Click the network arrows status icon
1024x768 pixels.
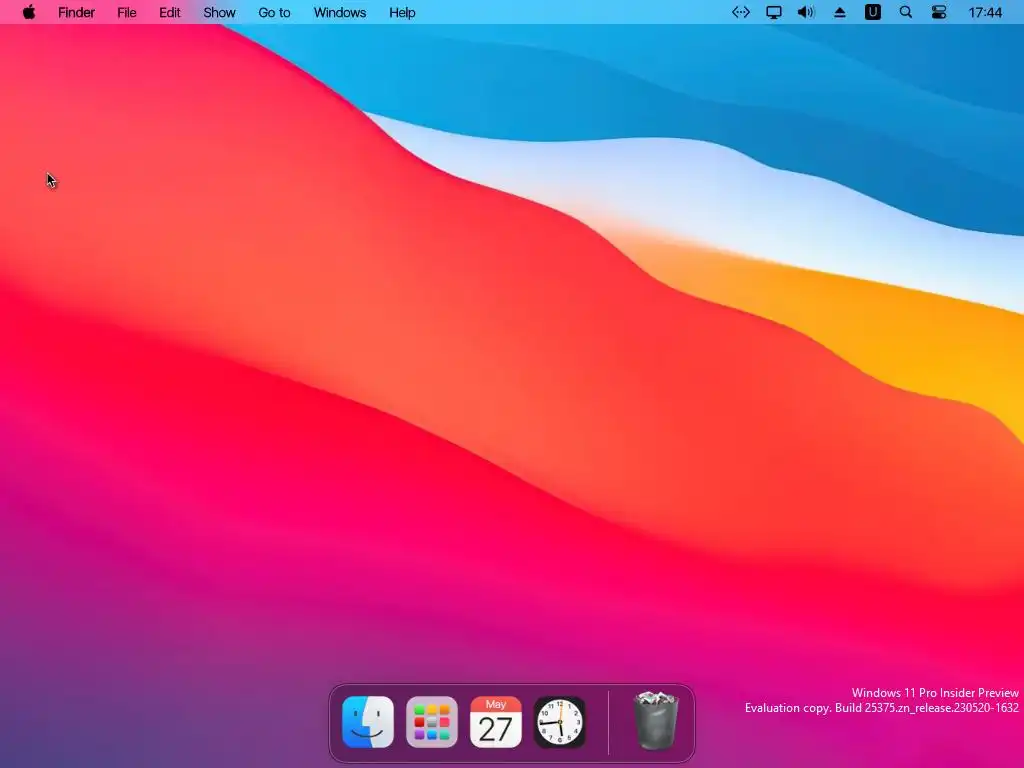coord(741,12)
